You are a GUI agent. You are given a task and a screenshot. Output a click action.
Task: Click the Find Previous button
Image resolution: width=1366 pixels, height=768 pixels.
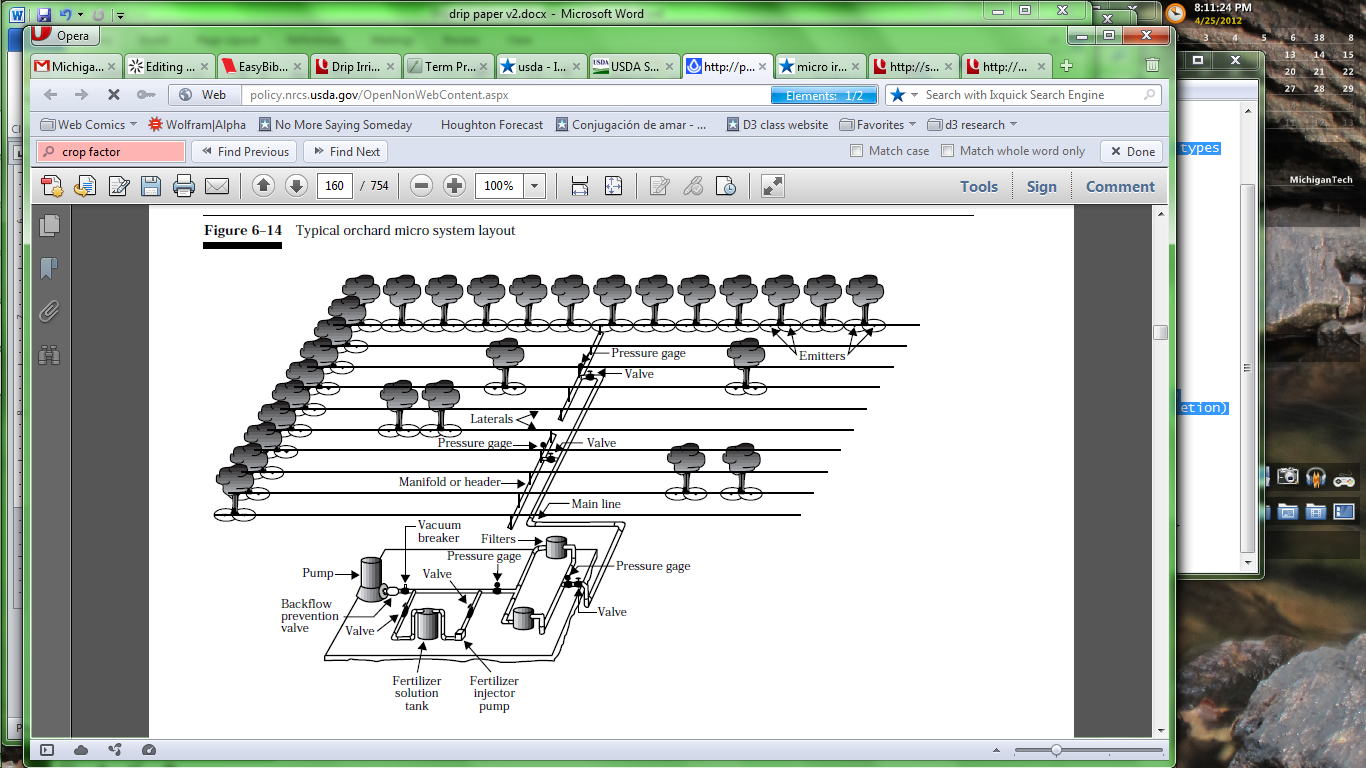244,152
